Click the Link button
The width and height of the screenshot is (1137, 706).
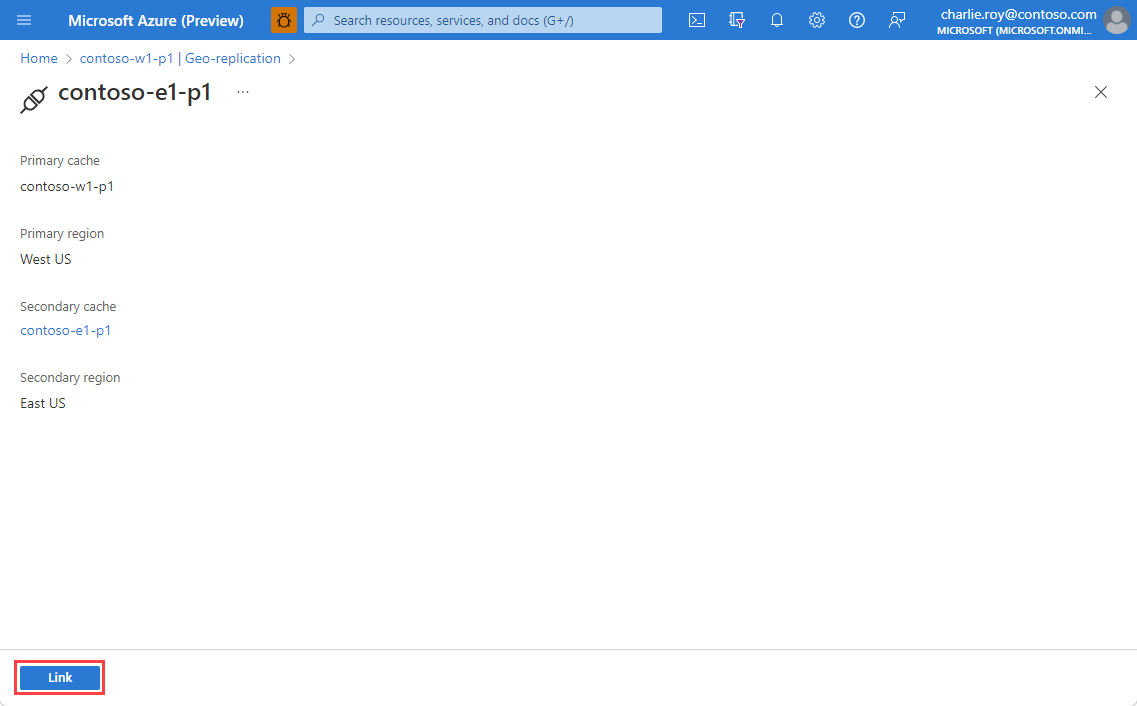(59, 677)
